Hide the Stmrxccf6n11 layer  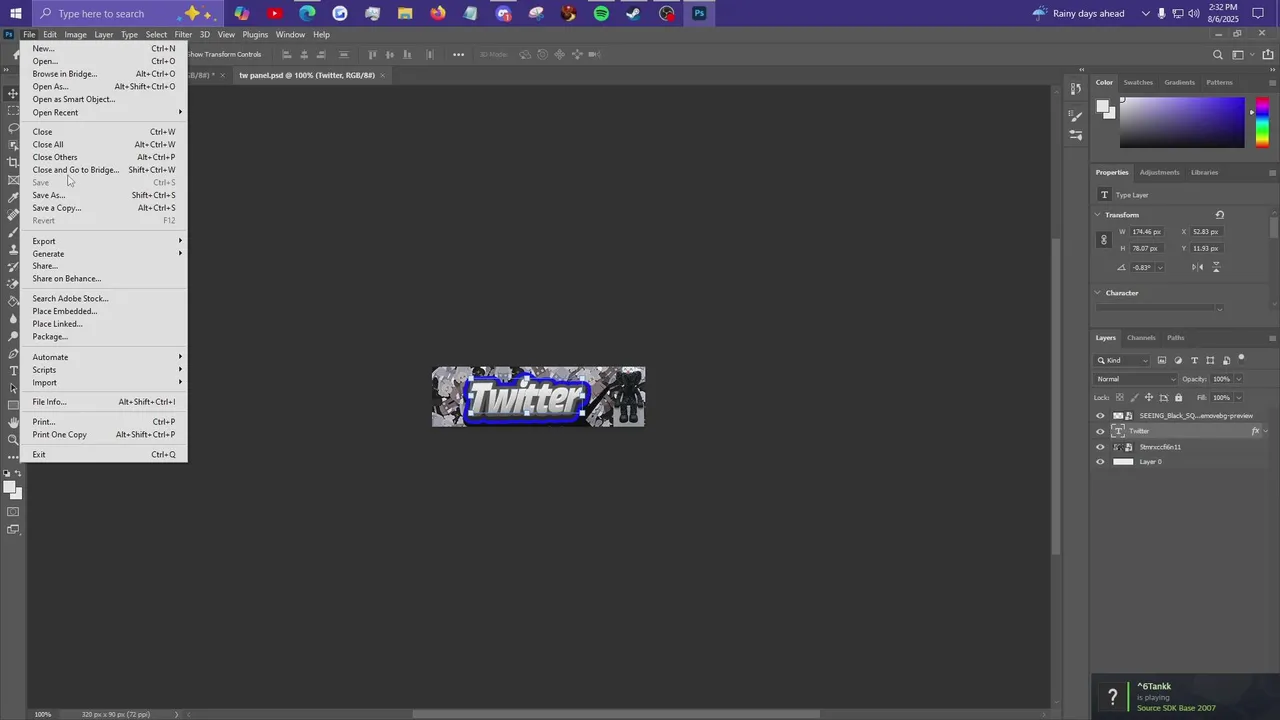tap(1100, 447)
